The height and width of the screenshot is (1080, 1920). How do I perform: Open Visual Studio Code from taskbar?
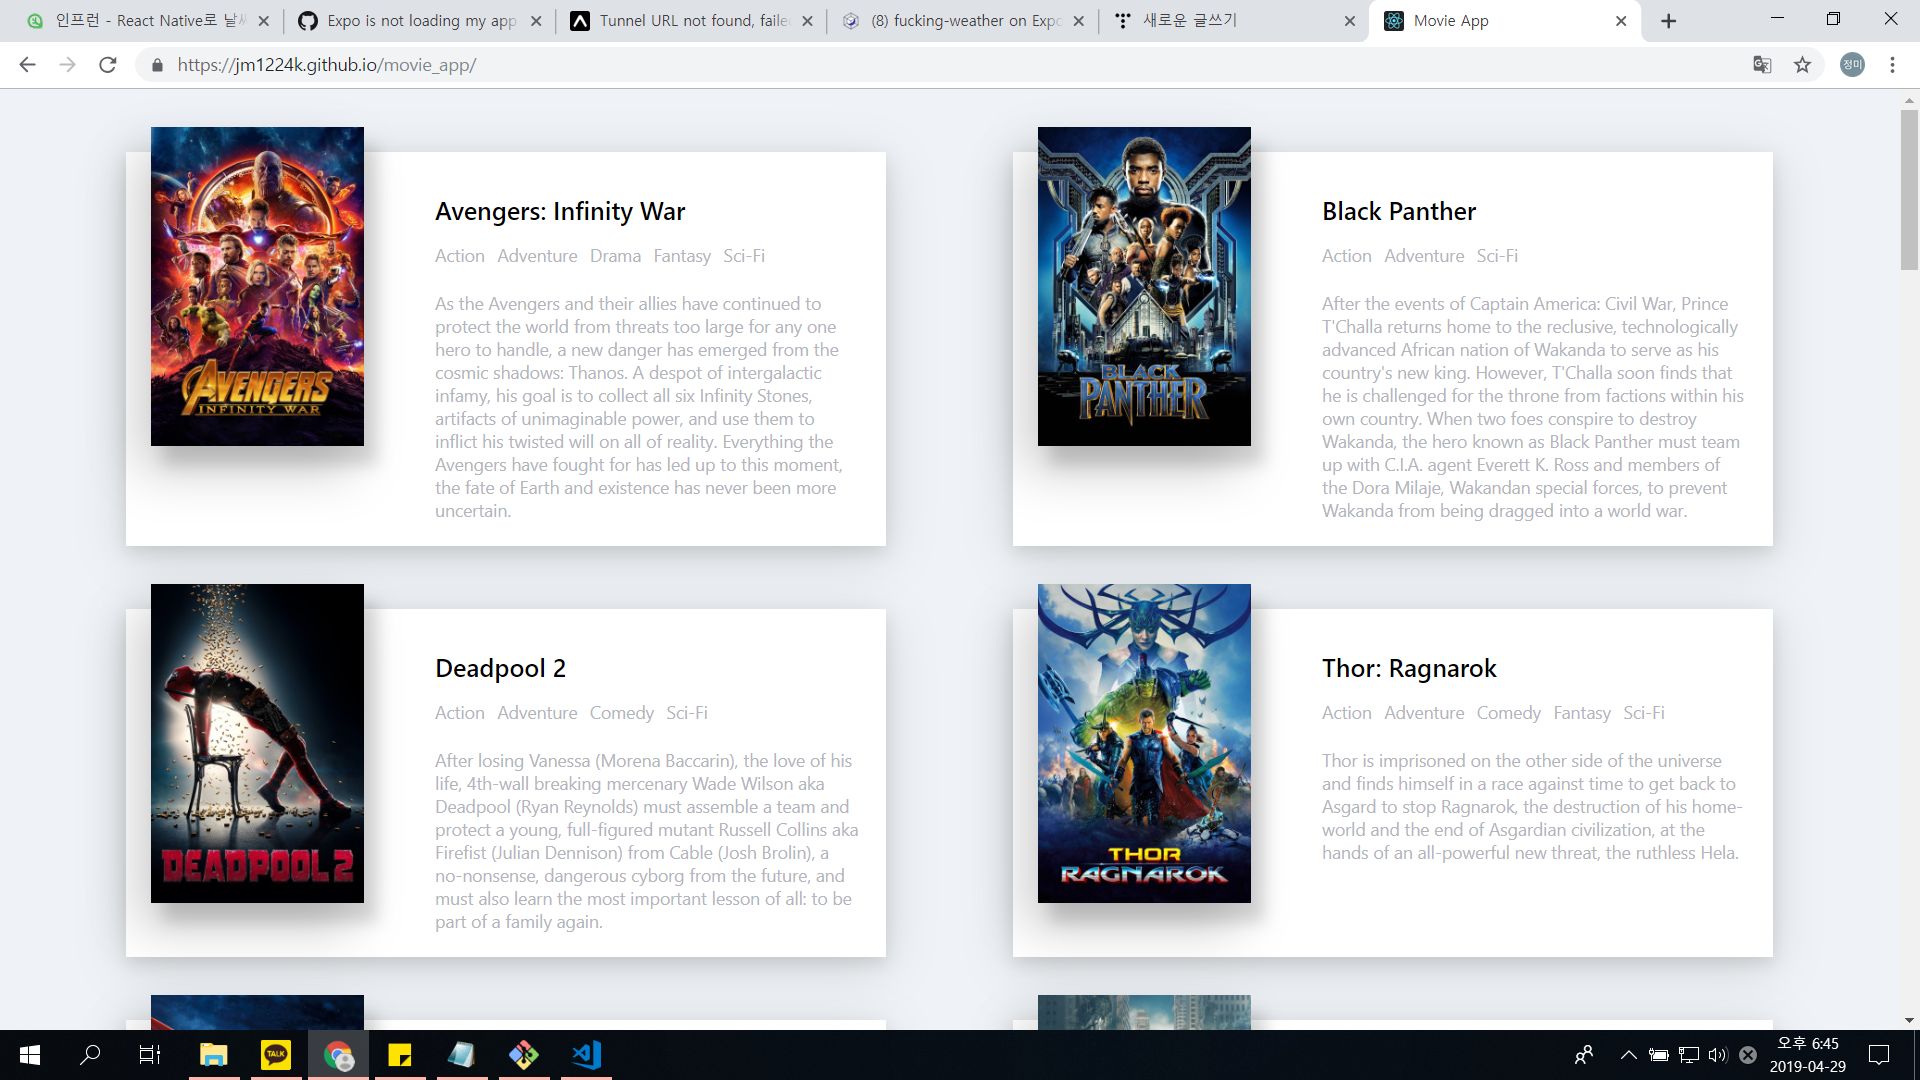pyautogui.click(x=586, y=1055)
